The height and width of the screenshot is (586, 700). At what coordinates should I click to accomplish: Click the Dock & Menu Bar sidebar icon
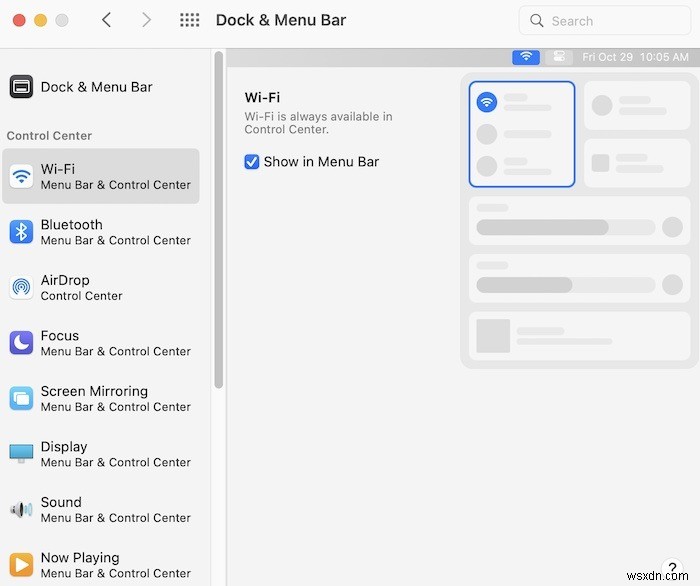[x=21, y=87]
